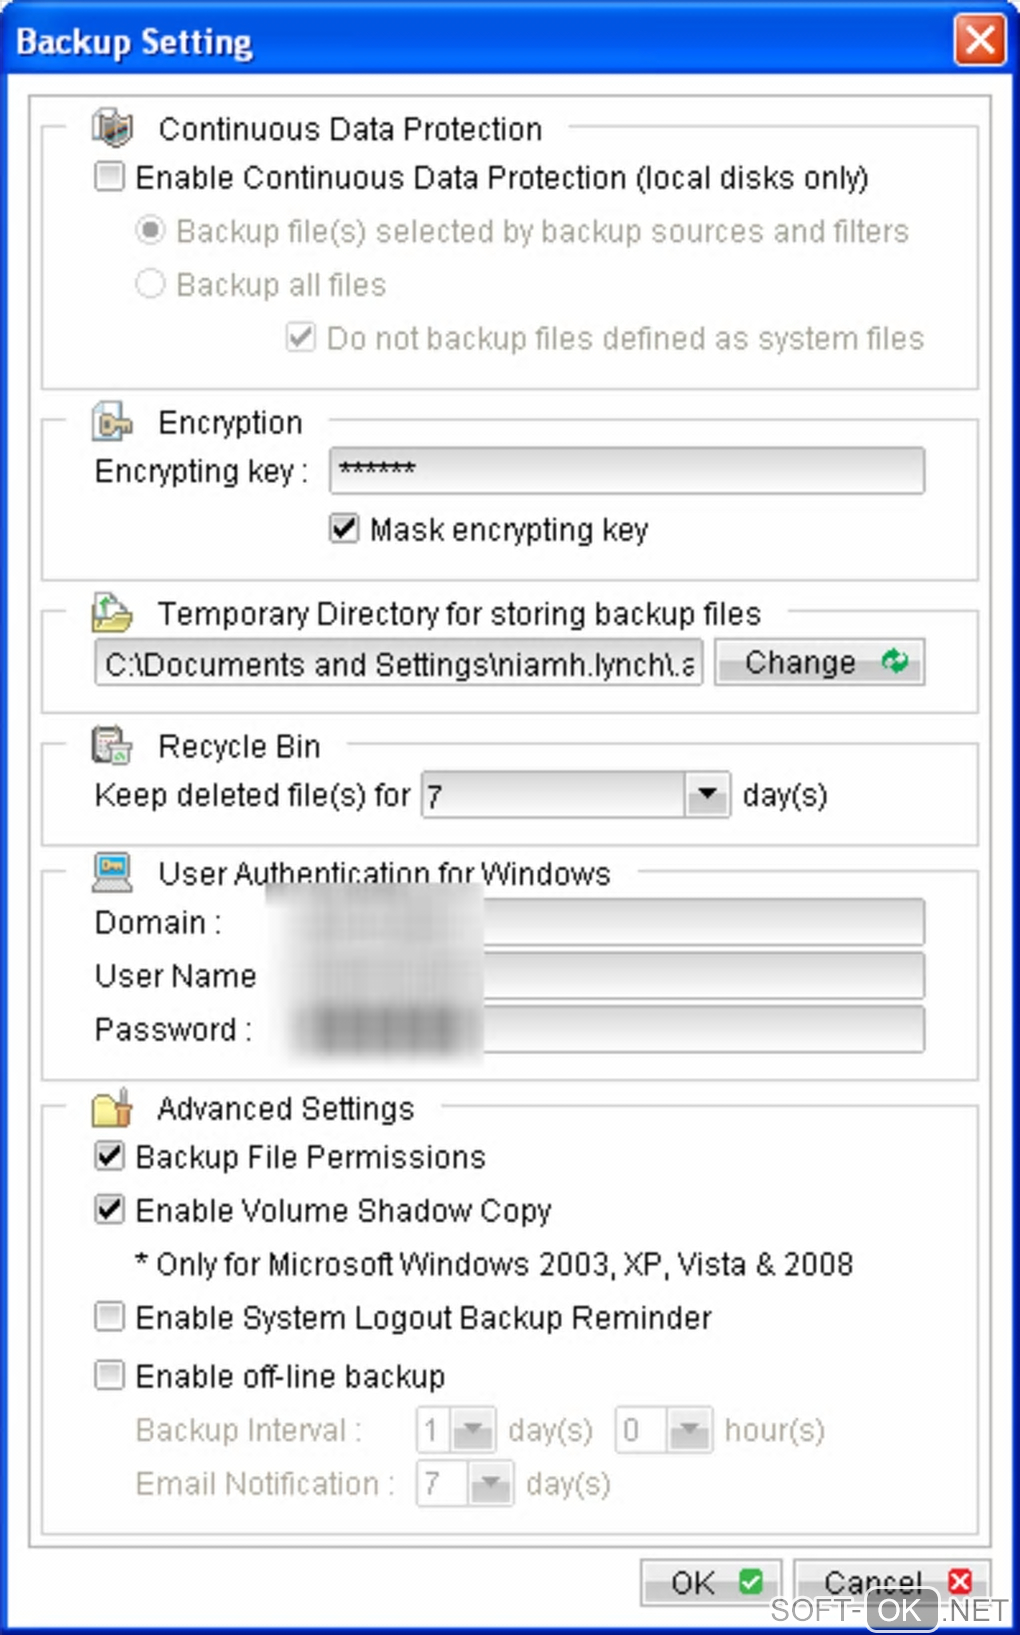Click the Temporary Directory folder icon
The width and height of the screenshot is (1020, 1635).
pyautogui.click(x=112, y=612)
